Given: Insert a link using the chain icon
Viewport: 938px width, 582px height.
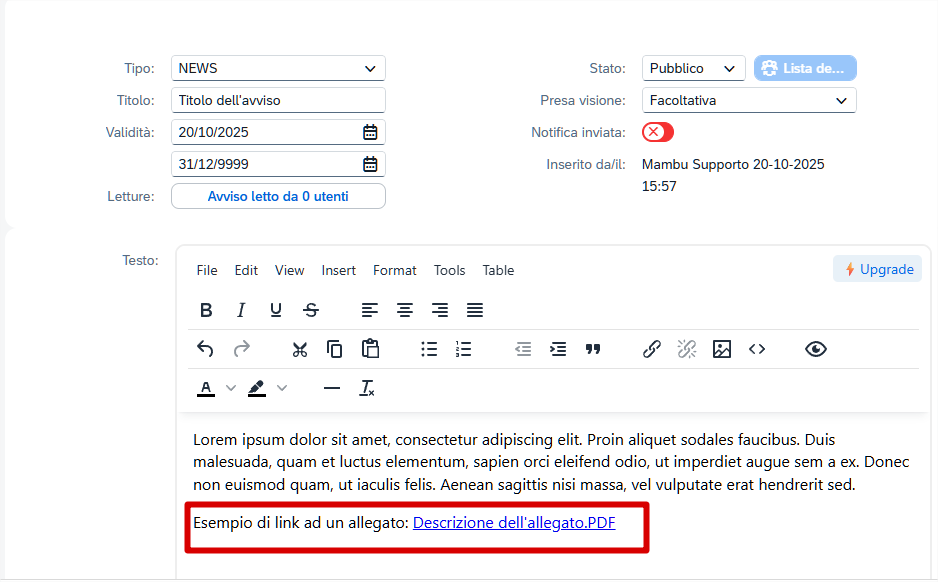Looking at the screenshot, I should [652, 349].
